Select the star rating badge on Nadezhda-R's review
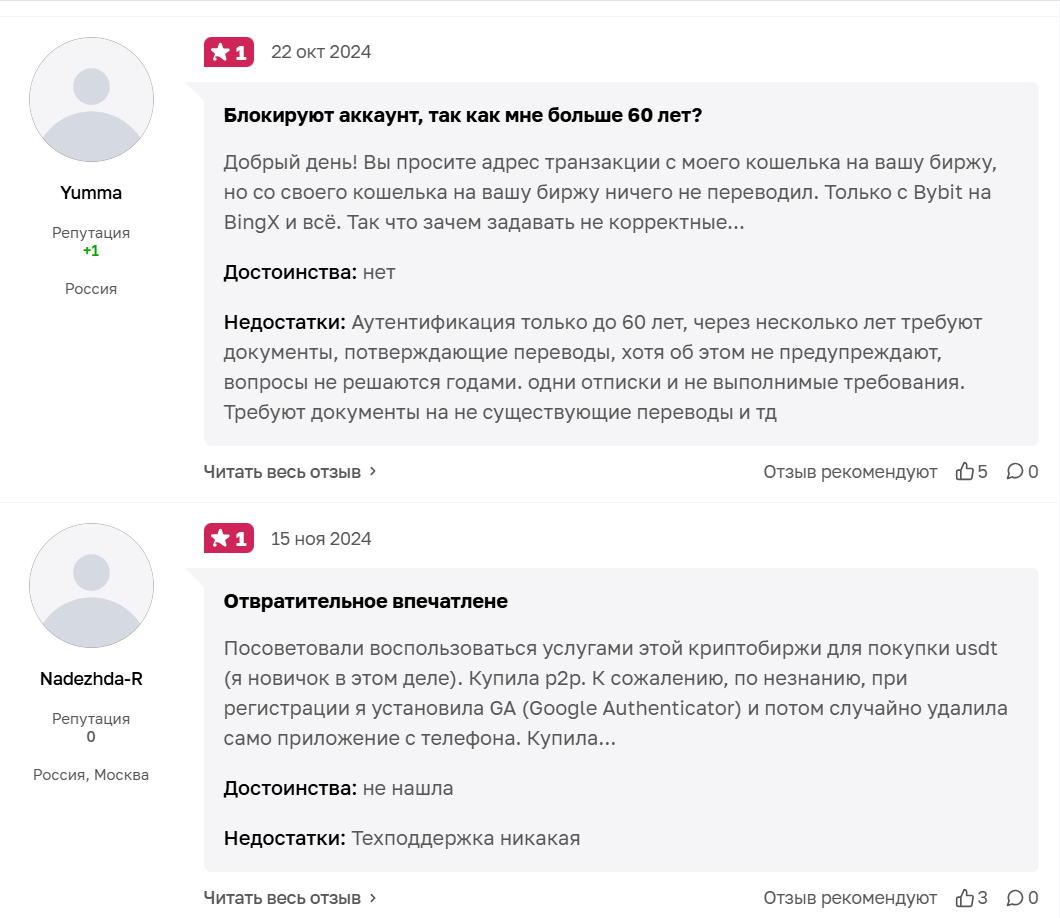The height and width of the screenshot is (918, 1060). (228, 537)
